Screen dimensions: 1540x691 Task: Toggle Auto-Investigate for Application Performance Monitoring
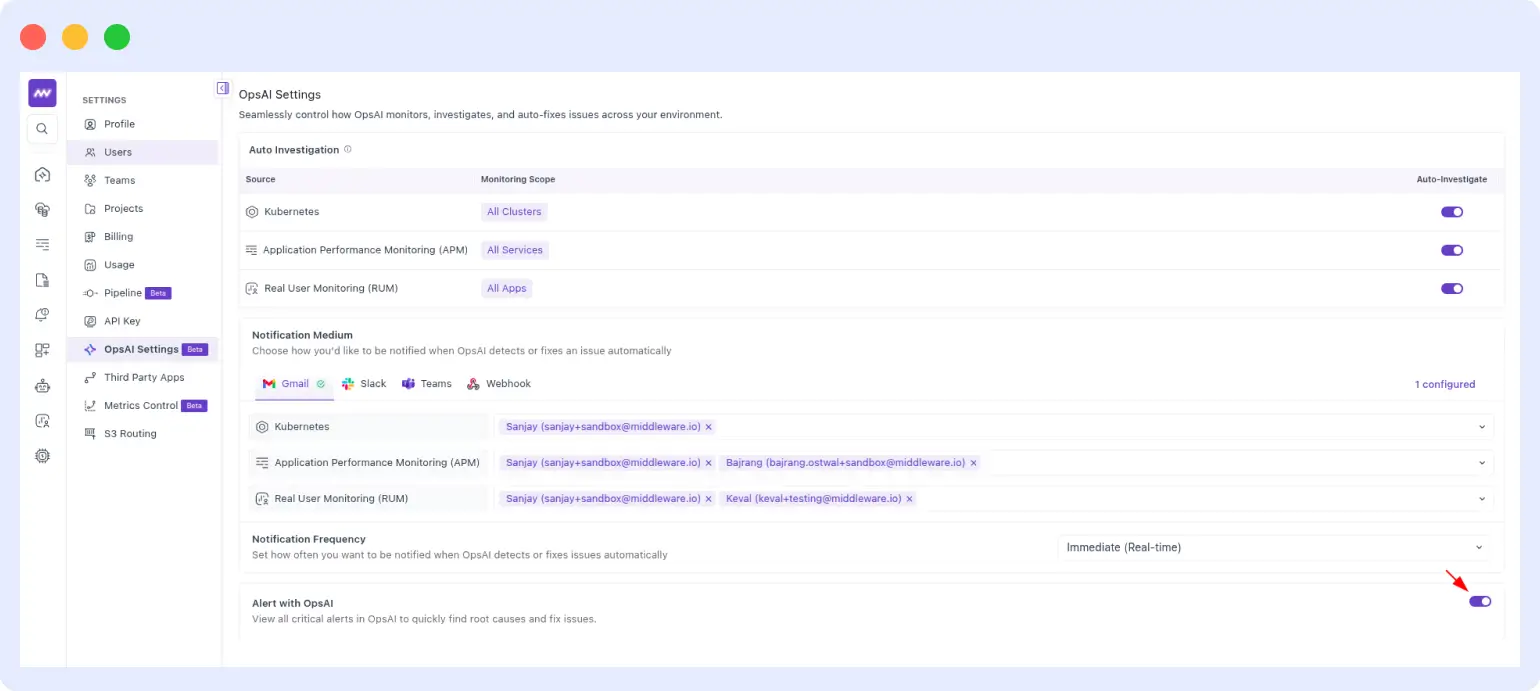[1452, 250]
